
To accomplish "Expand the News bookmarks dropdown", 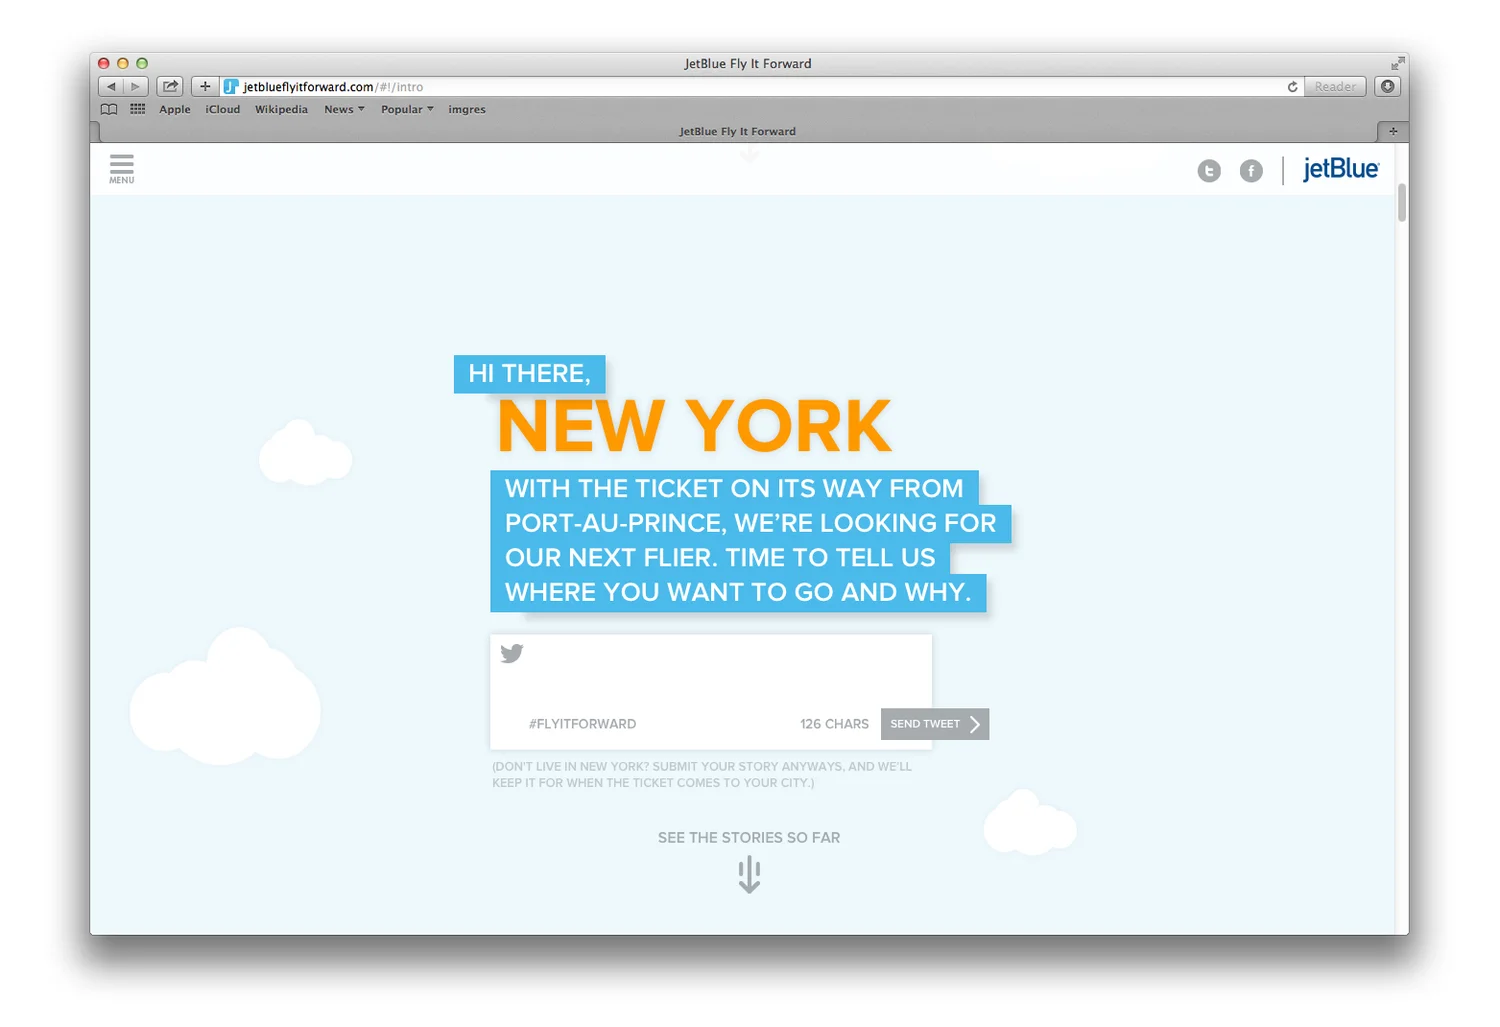I will [344, 109].
